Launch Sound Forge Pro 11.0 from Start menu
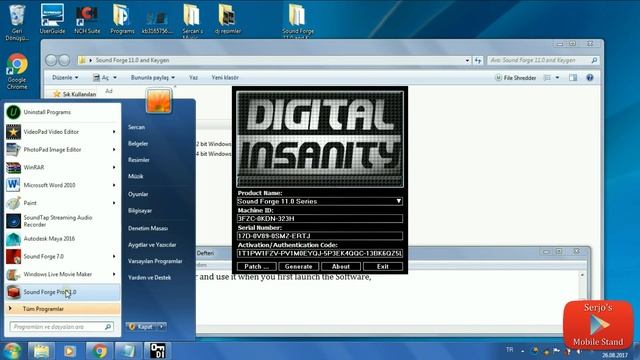Screen dimensions: 640x360 pos(62,292)
